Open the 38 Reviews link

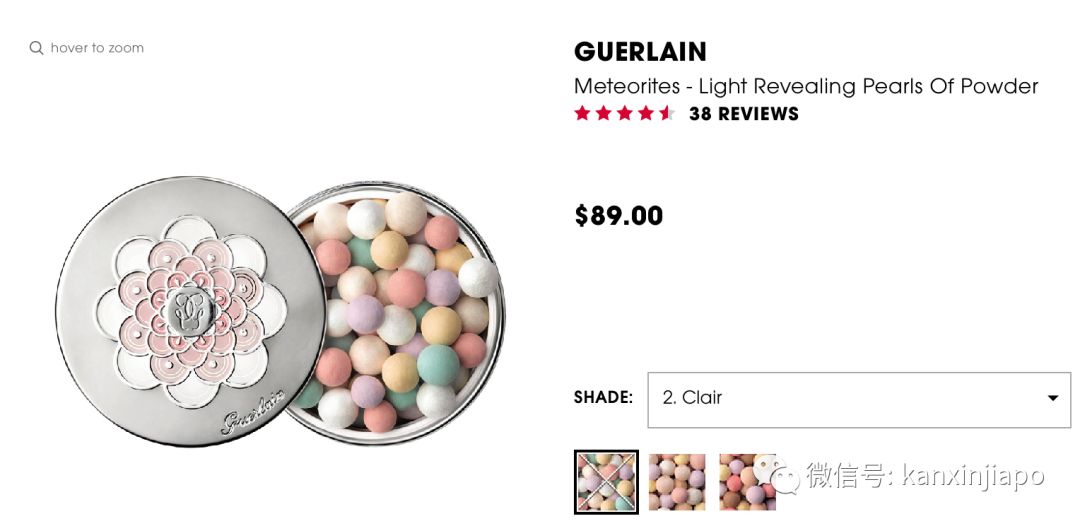click(744, 114)
